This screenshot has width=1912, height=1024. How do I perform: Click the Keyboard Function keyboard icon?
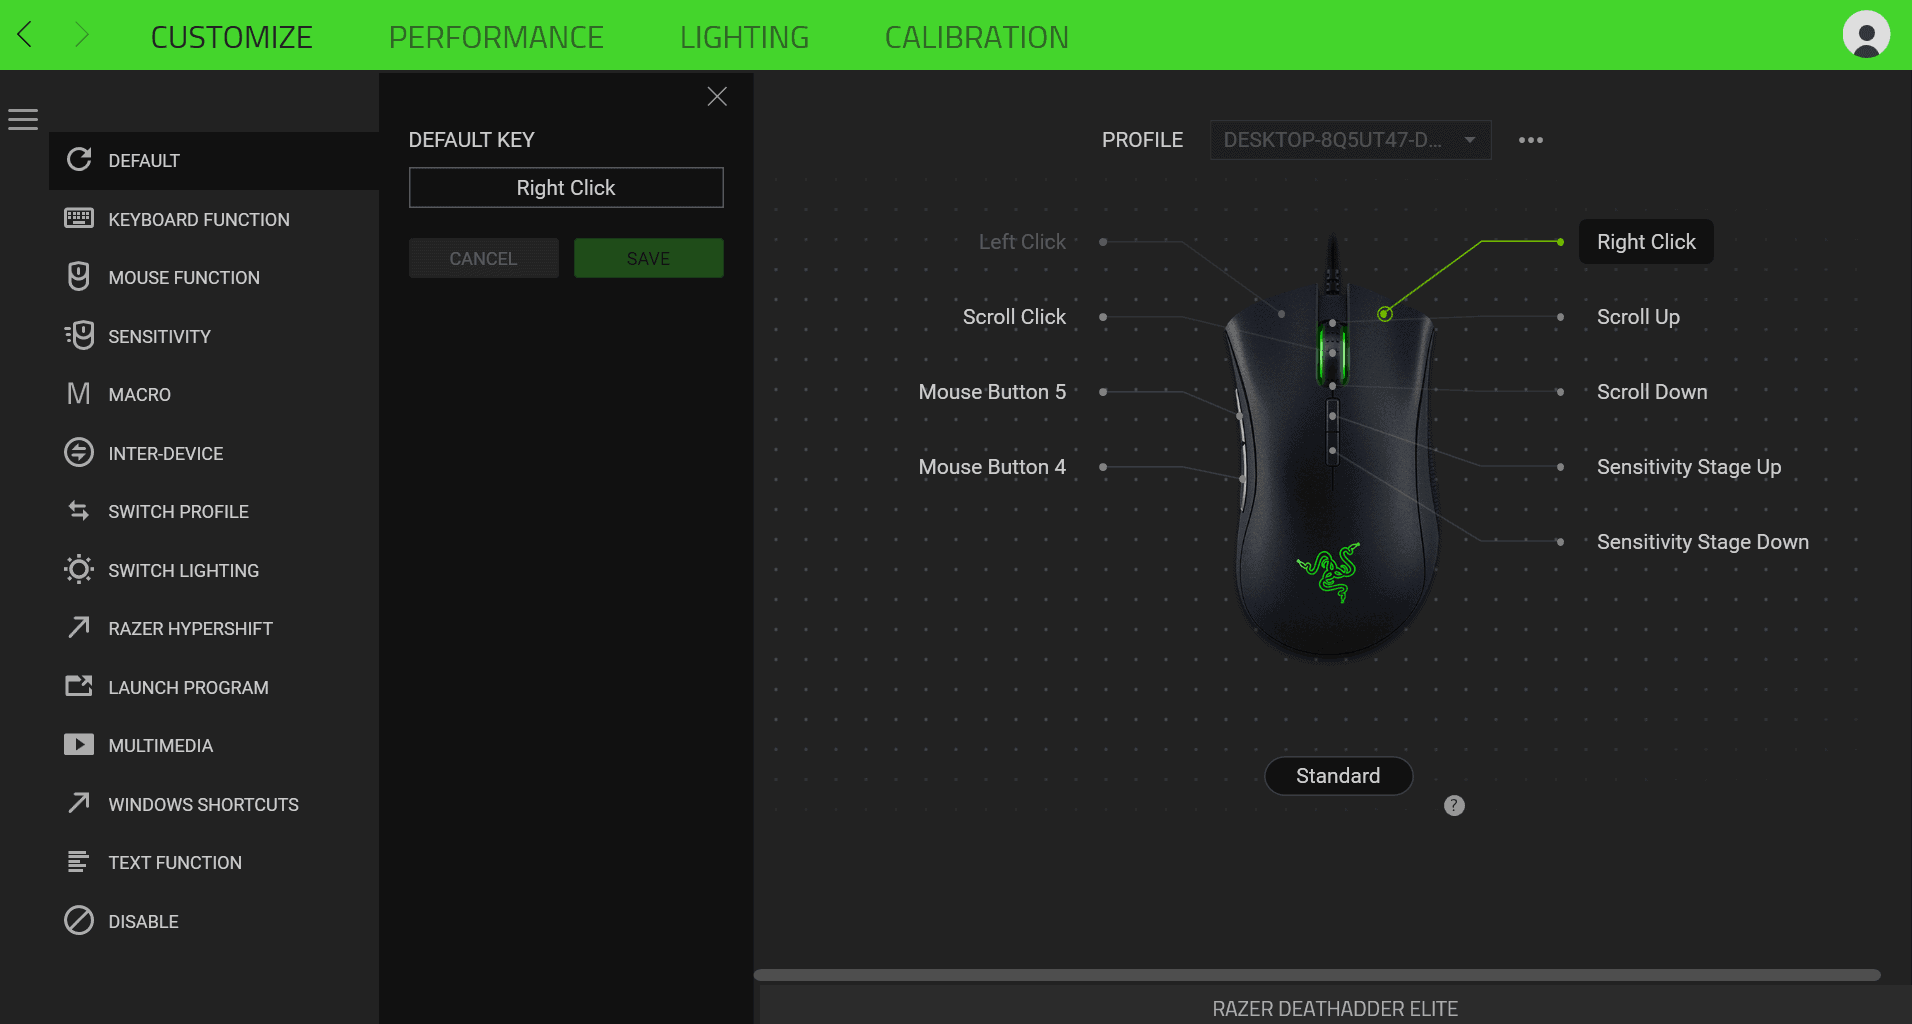point(79,218)
